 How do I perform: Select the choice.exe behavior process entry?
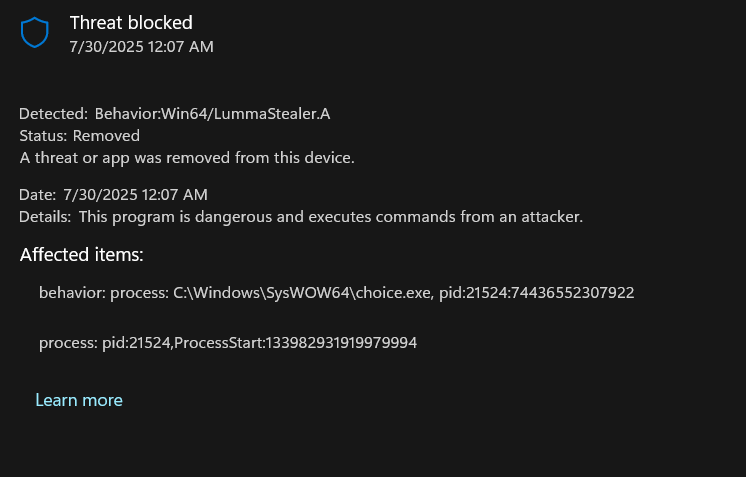coord(336,292)
